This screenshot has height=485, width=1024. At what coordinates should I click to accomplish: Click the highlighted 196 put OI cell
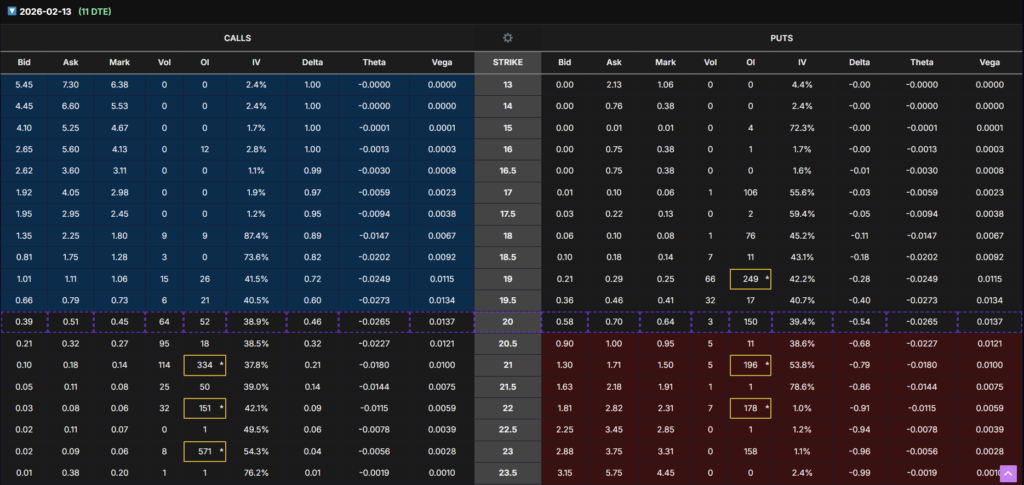(750, 365)
